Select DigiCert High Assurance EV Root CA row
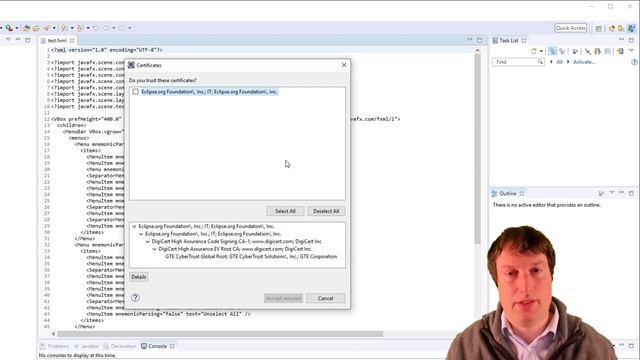Screen dimensions: 640x360 (x=235, y=249)
